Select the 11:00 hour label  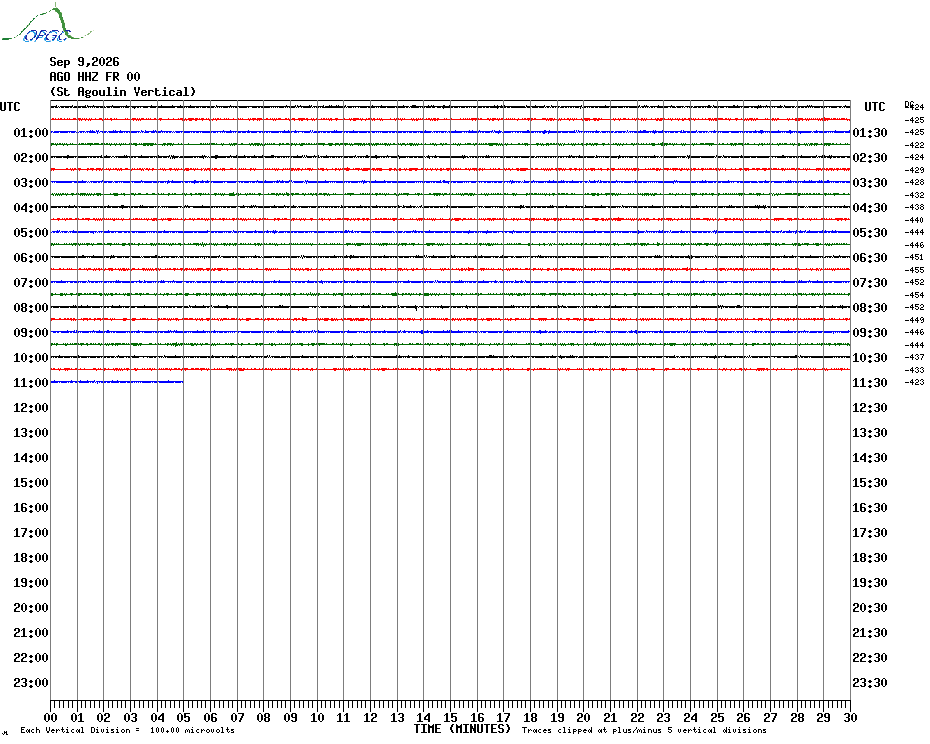coord(31,383)
